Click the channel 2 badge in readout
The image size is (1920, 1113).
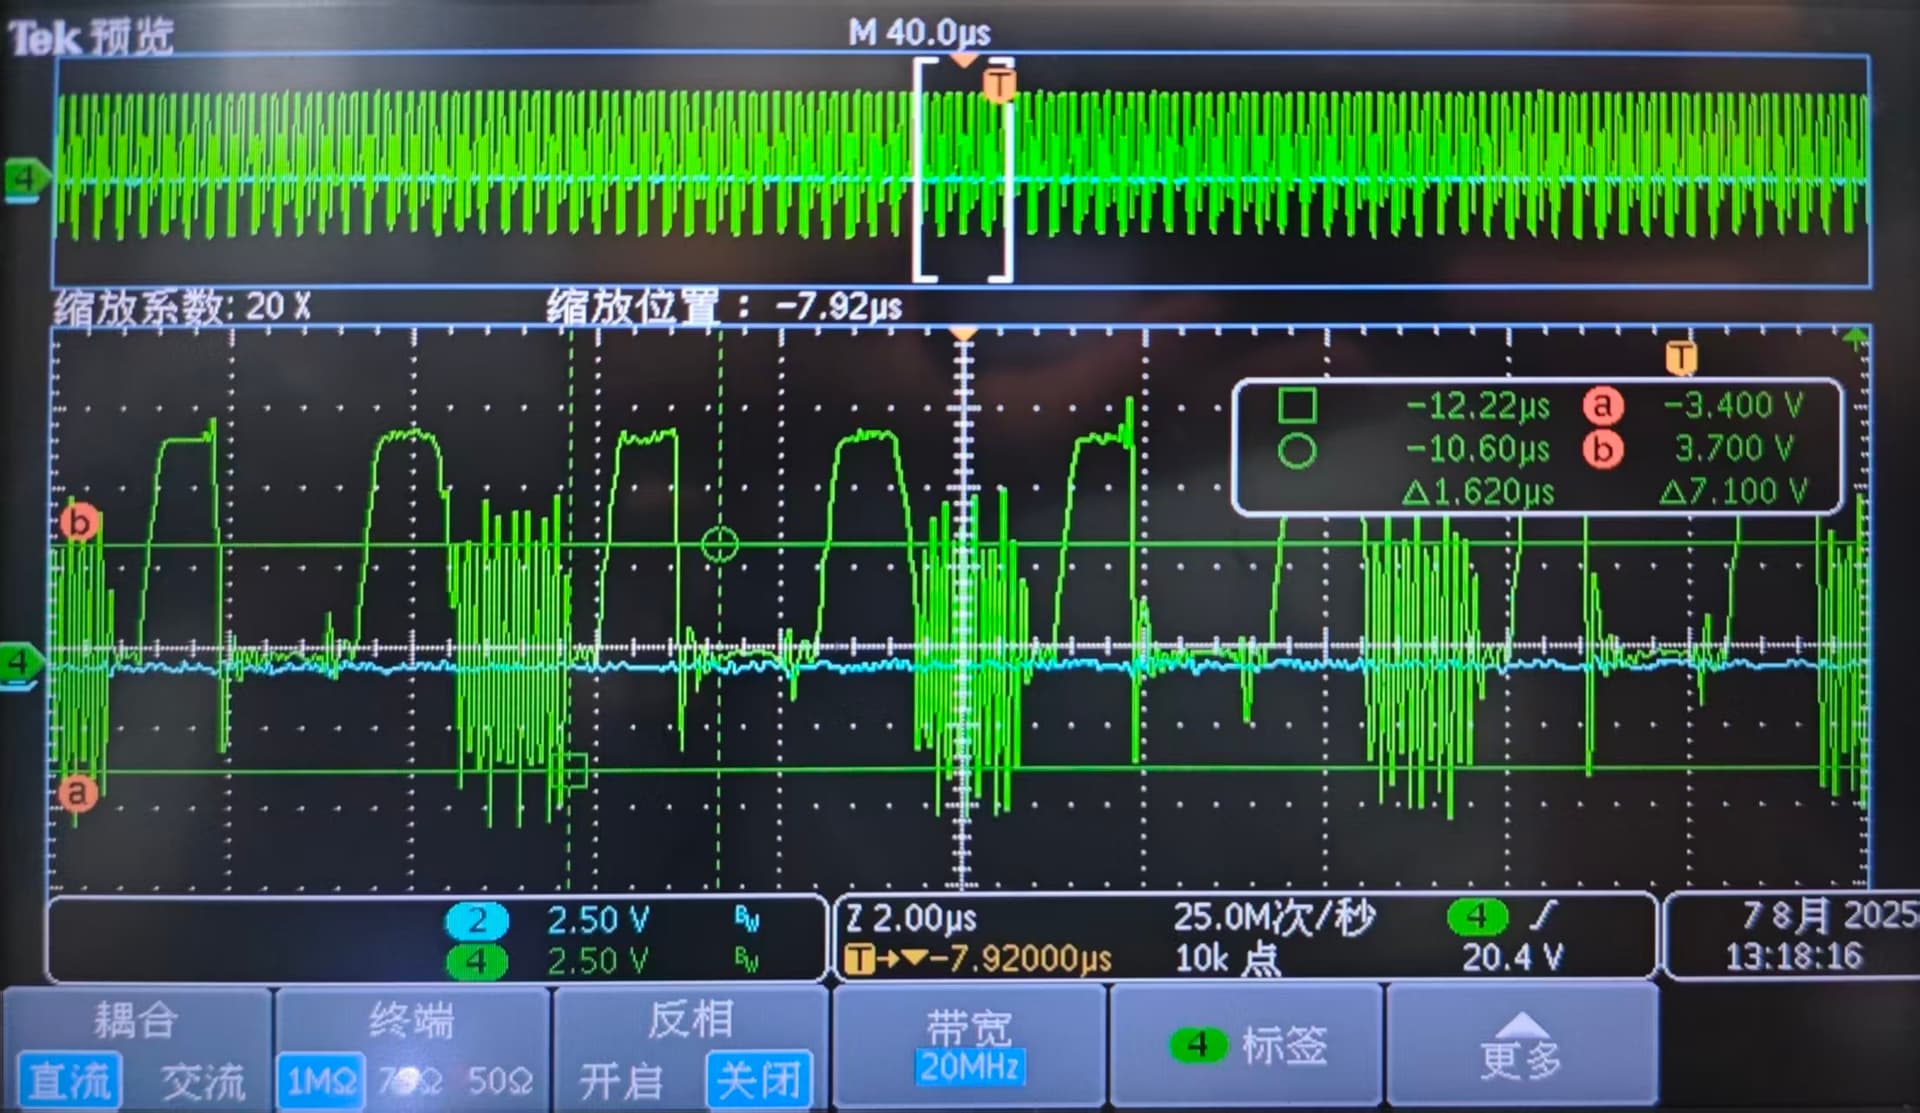click(x=477, y=920)
